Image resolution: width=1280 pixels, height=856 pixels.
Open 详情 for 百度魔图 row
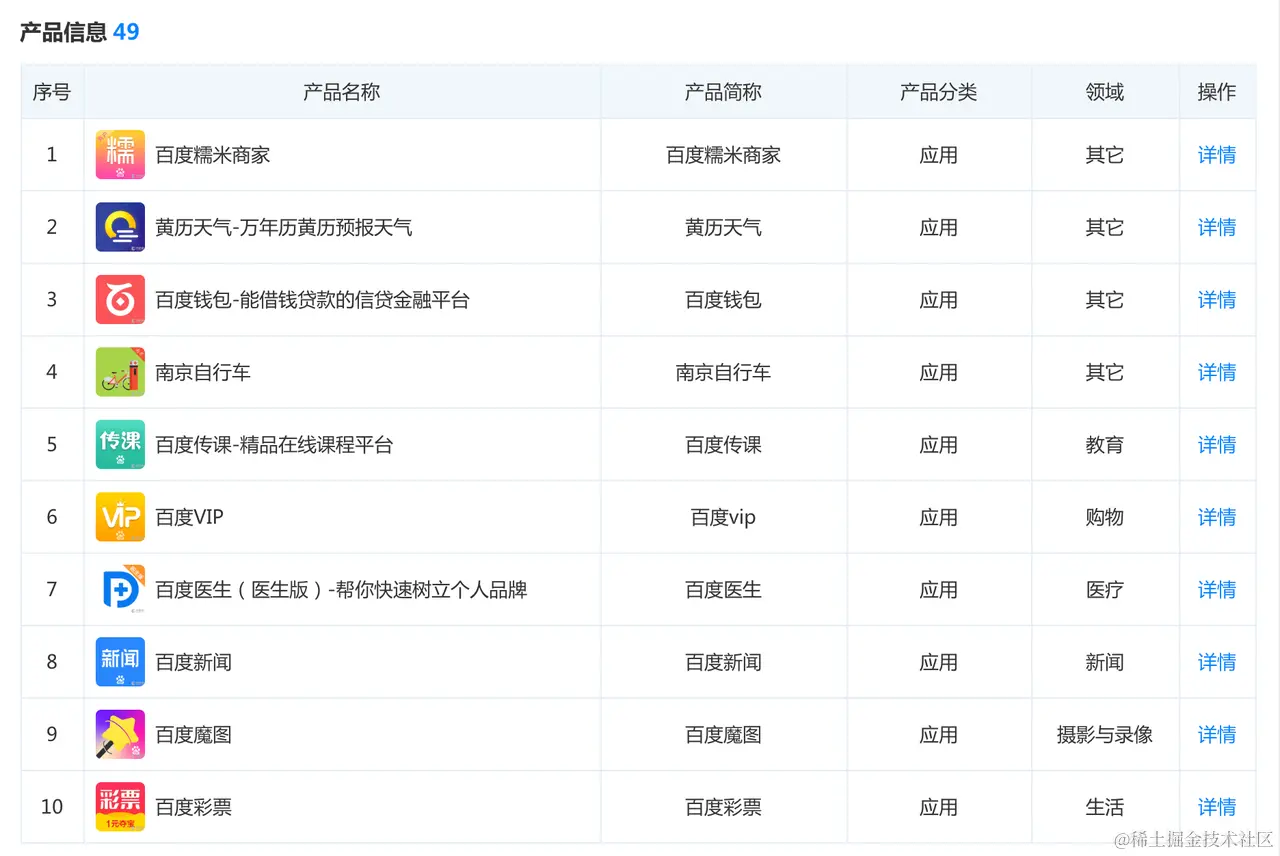coord(1217,735)
